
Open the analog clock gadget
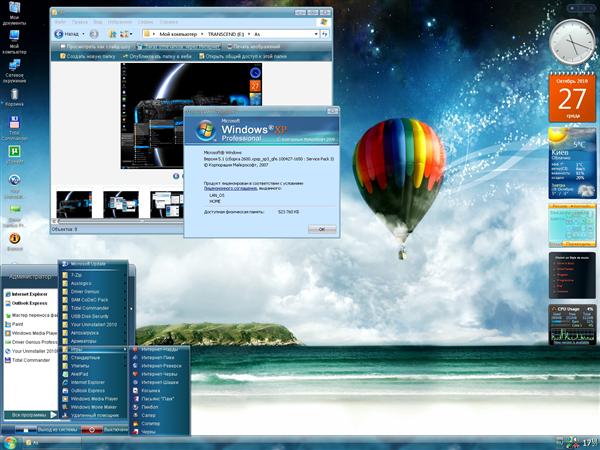pos(572,42)
